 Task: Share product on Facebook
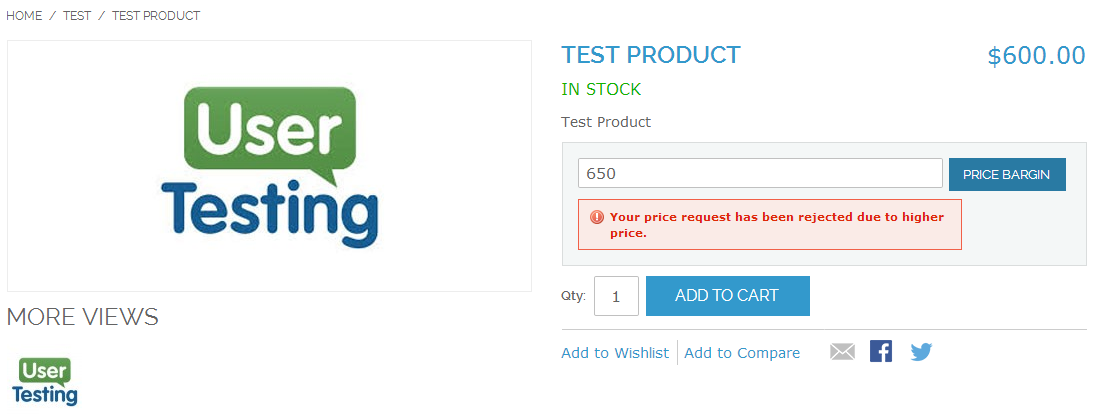[881, 352]
